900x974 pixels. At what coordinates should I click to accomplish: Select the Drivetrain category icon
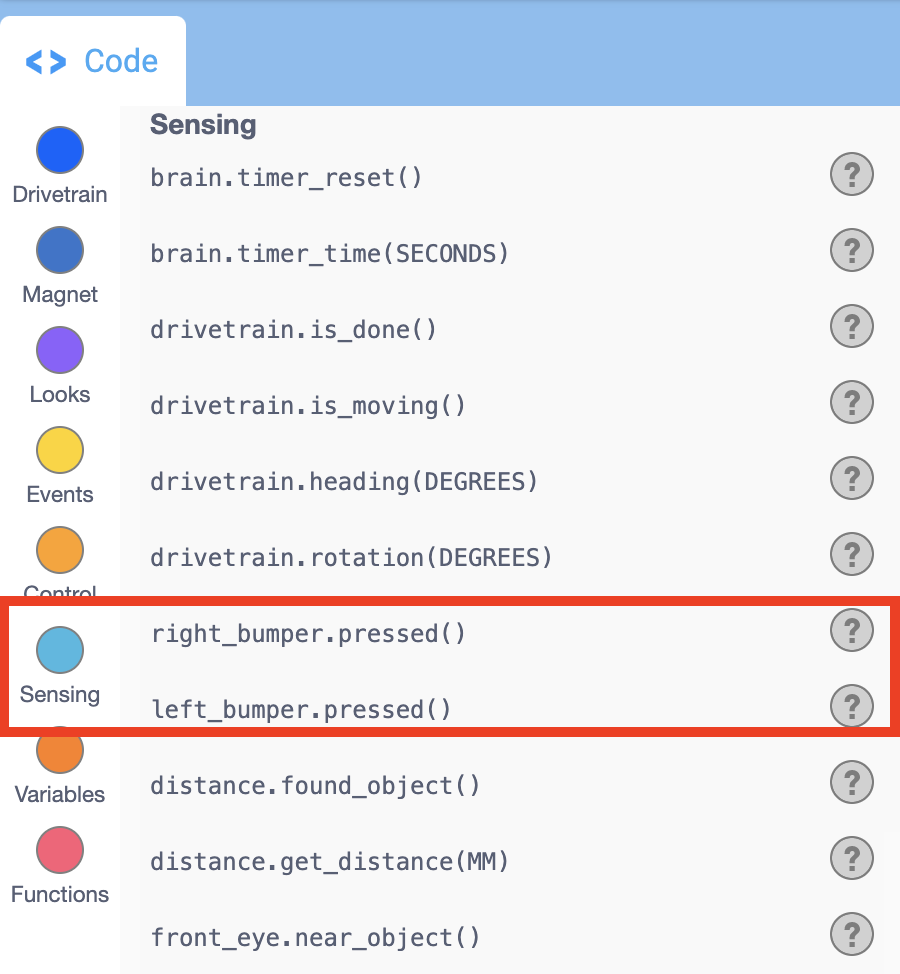pyautogui.click(x=59, y=150)
